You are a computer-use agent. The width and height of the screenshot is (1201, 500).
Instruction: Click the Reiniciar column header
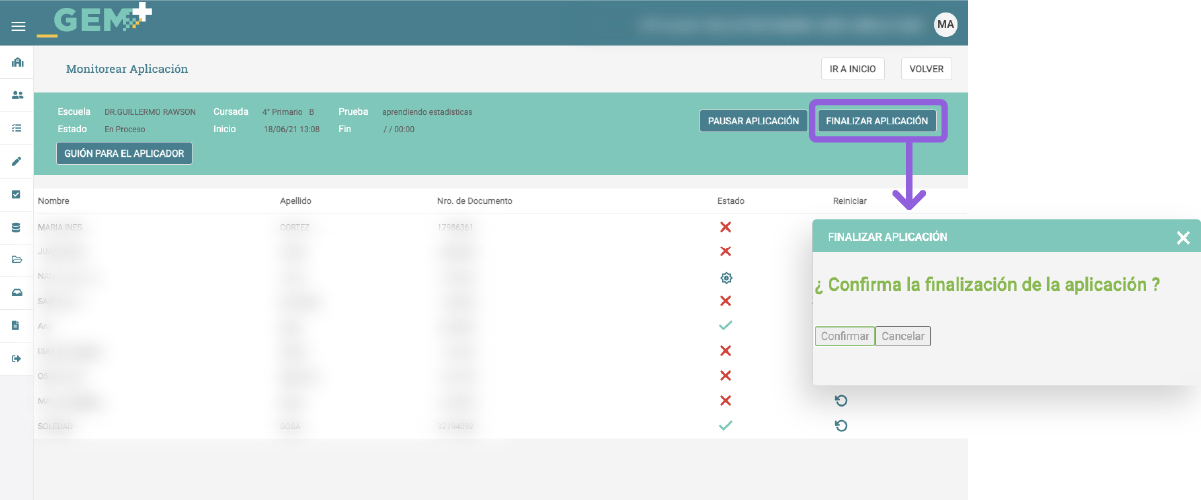pyautogui.click(x=850, y=201)
